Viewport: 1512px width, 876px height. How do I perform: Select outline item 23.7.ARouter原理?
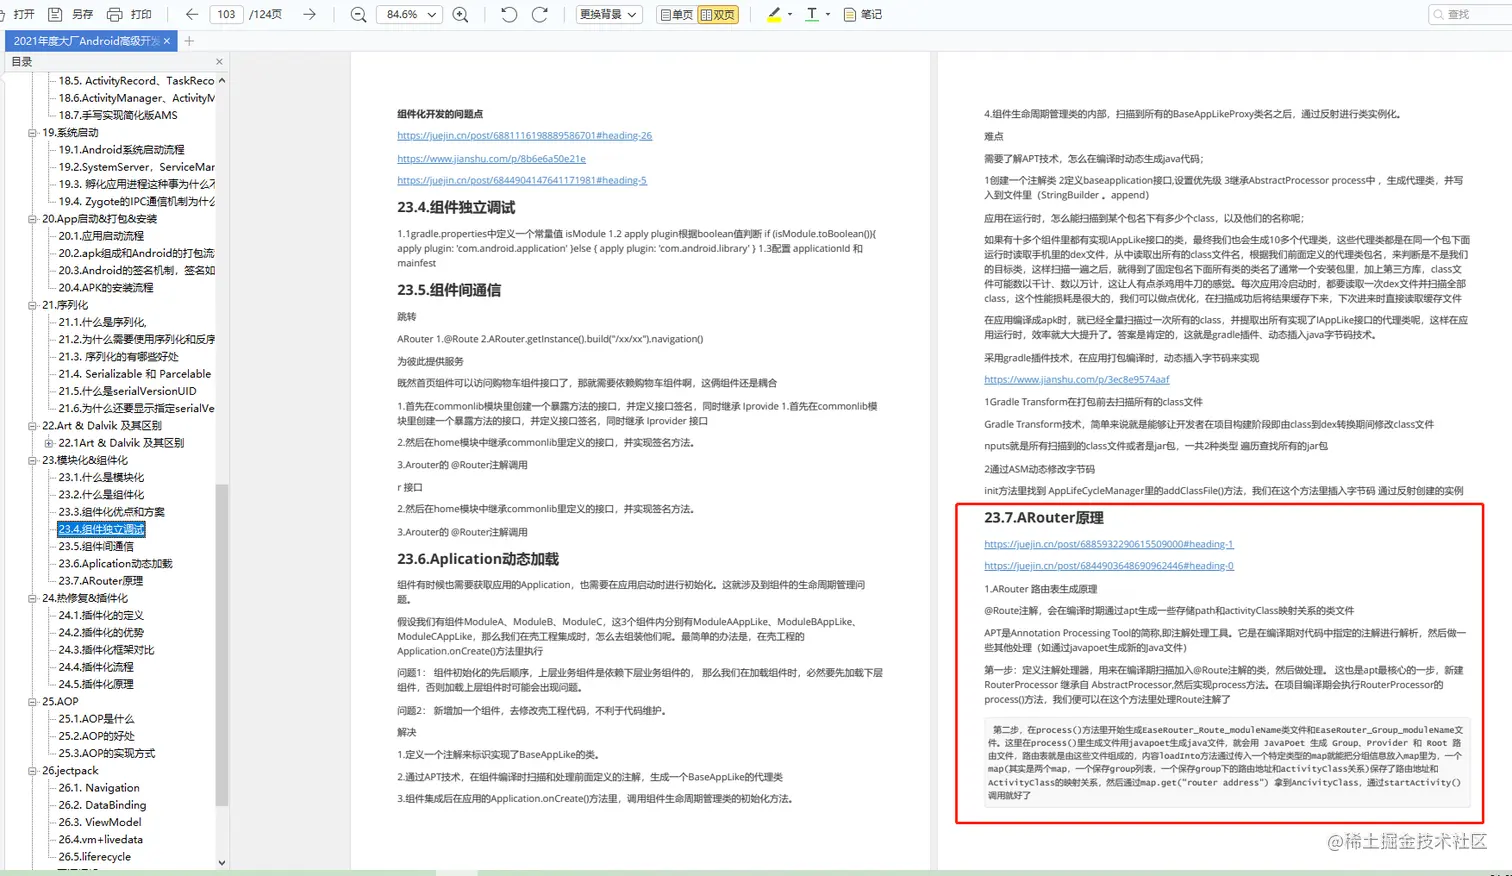coord(100,581)
